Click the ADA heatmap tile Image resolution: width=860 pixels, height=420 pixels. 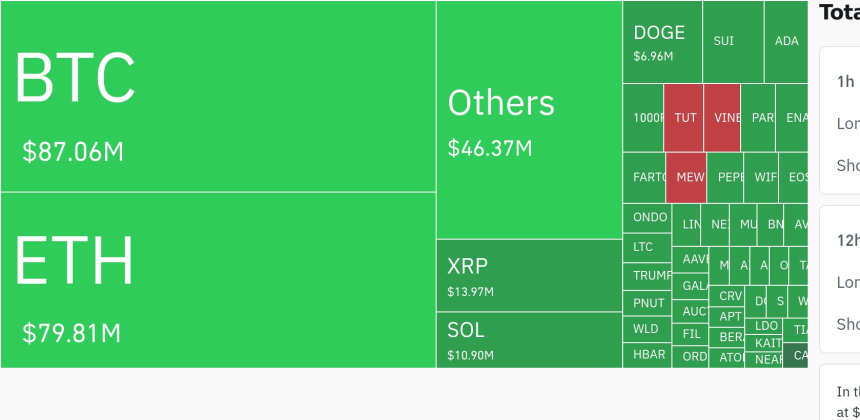(786, 42)
